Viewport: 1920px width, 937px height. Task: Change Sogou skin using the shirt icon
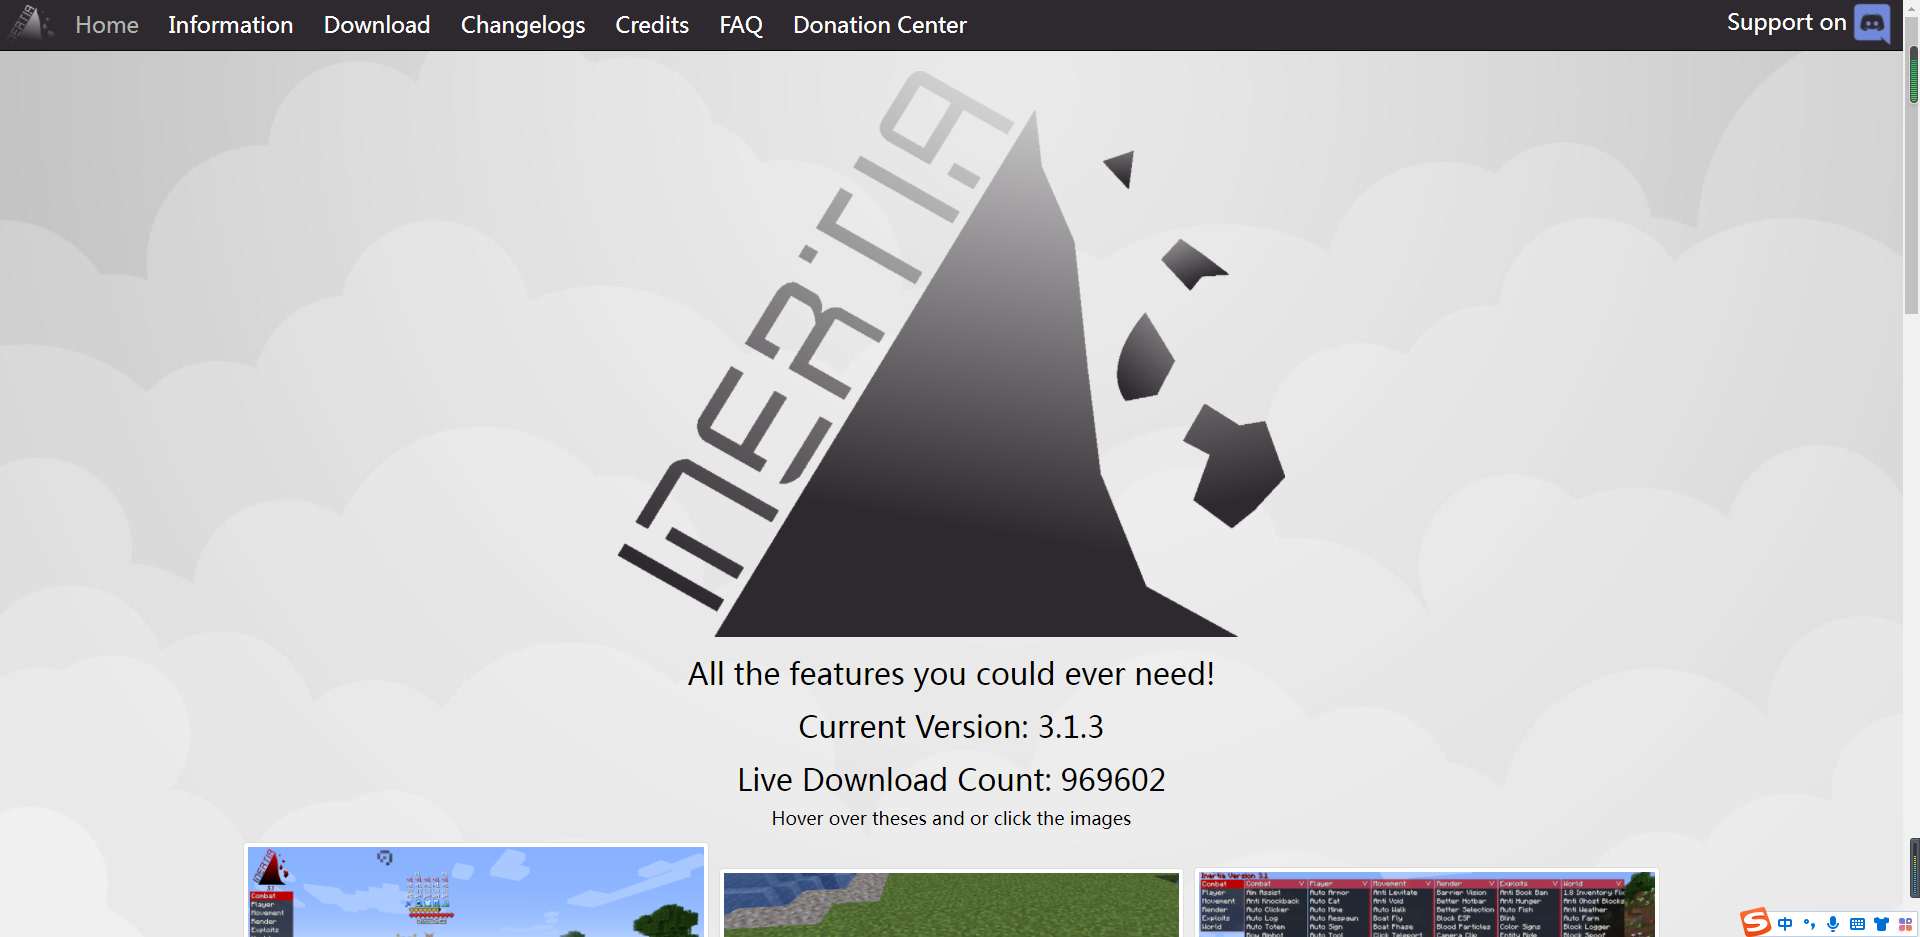coord(1882,924)
